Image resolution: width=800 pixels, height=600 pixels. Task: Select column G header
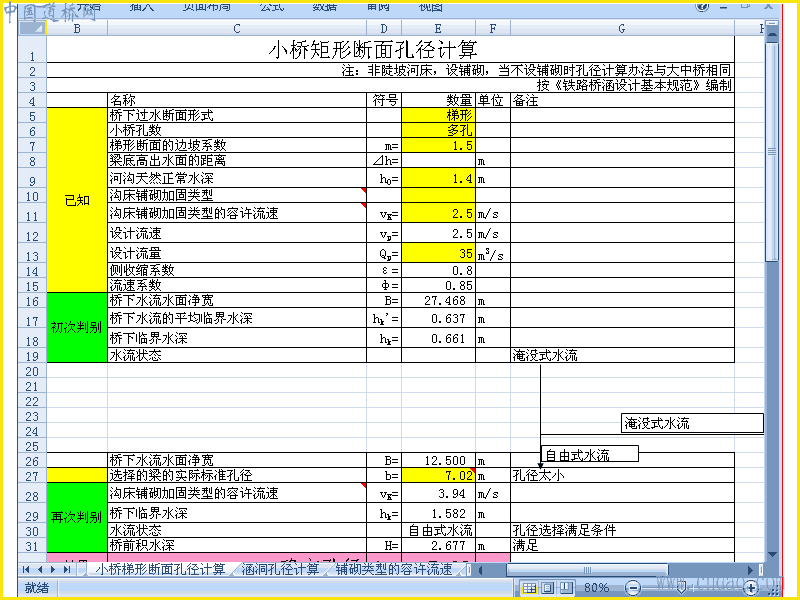point(622,29)
